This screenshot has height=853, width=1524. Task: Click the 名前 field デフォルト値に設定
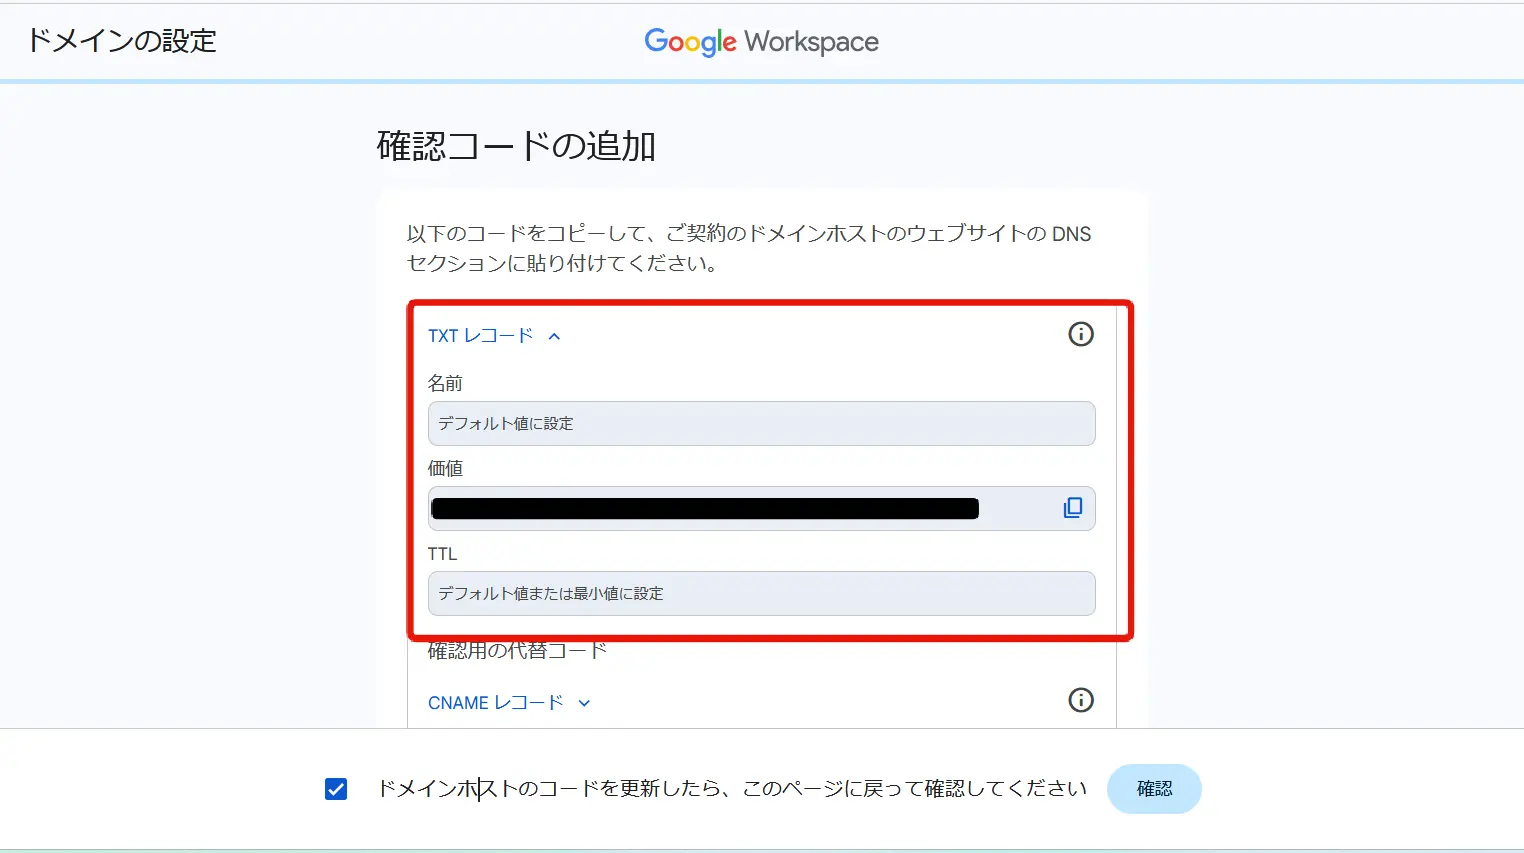(761, 424)
